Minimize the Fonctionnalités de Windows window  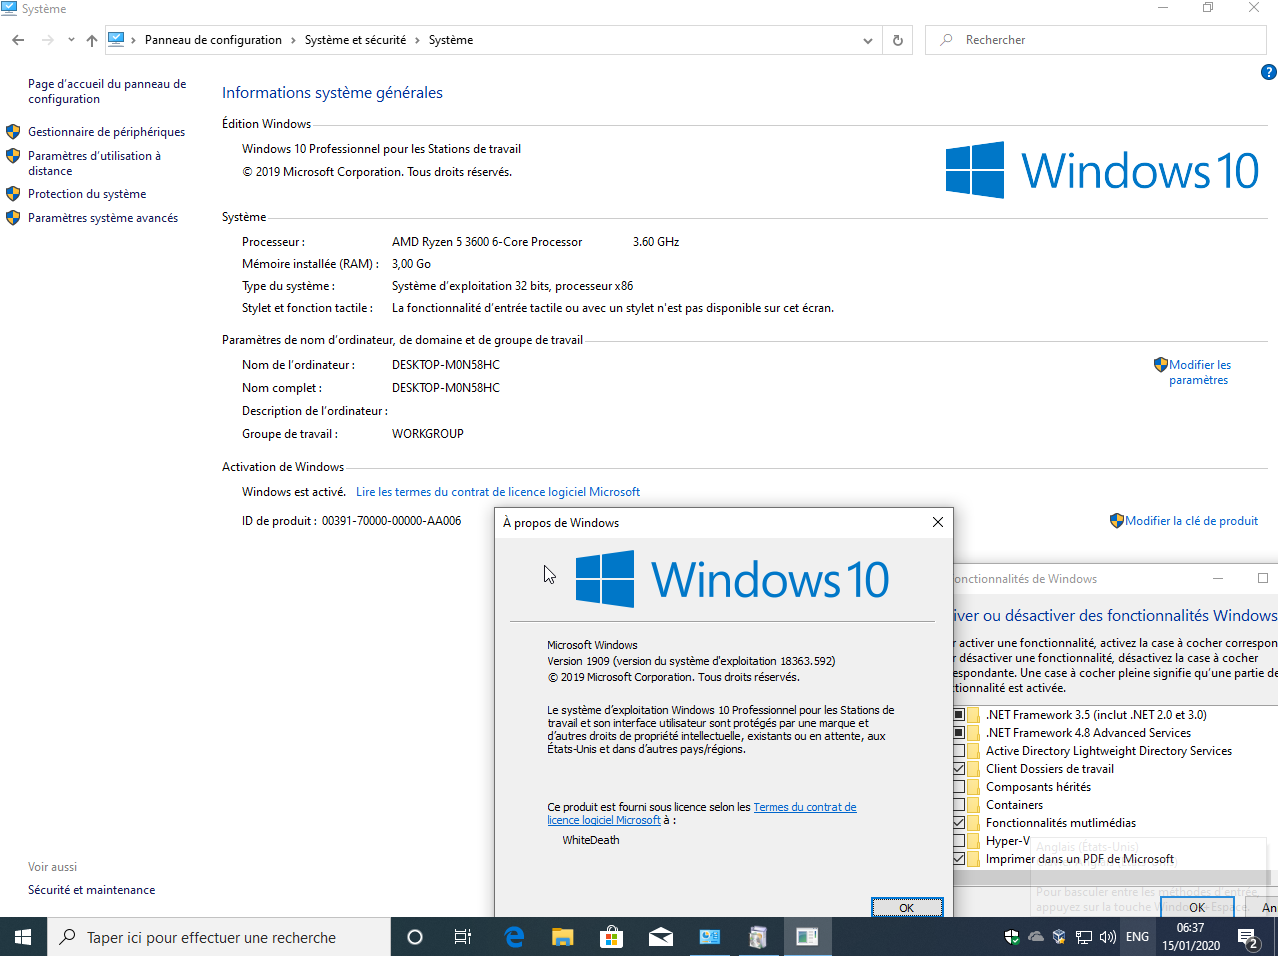tap(1218, 578)
